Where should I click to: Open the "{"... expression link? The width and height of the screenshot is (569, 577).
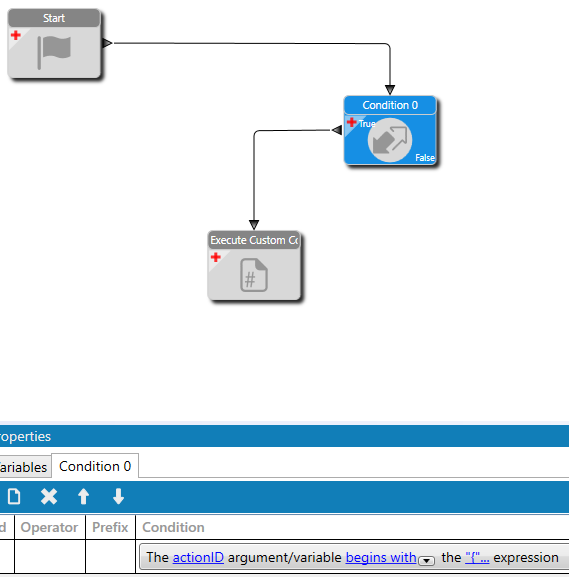(x=477, y=557)
